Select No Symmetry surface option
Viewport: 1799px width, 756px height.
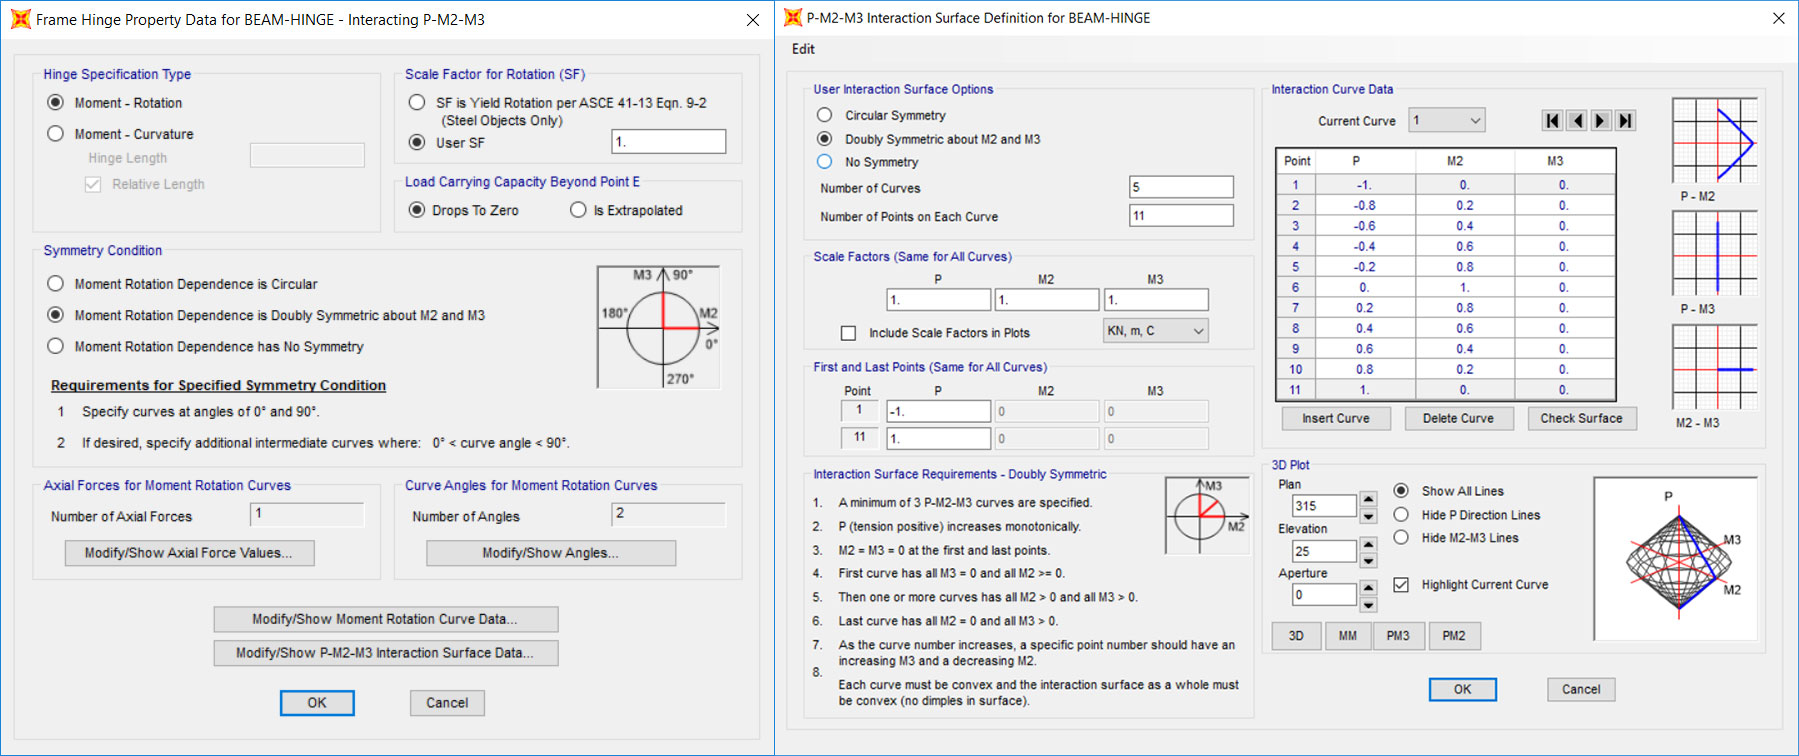[825, 162]
